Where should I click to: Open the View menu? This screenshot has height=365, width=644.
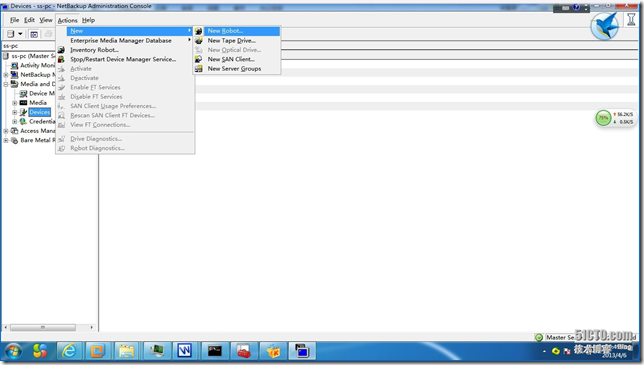[46, 20]
